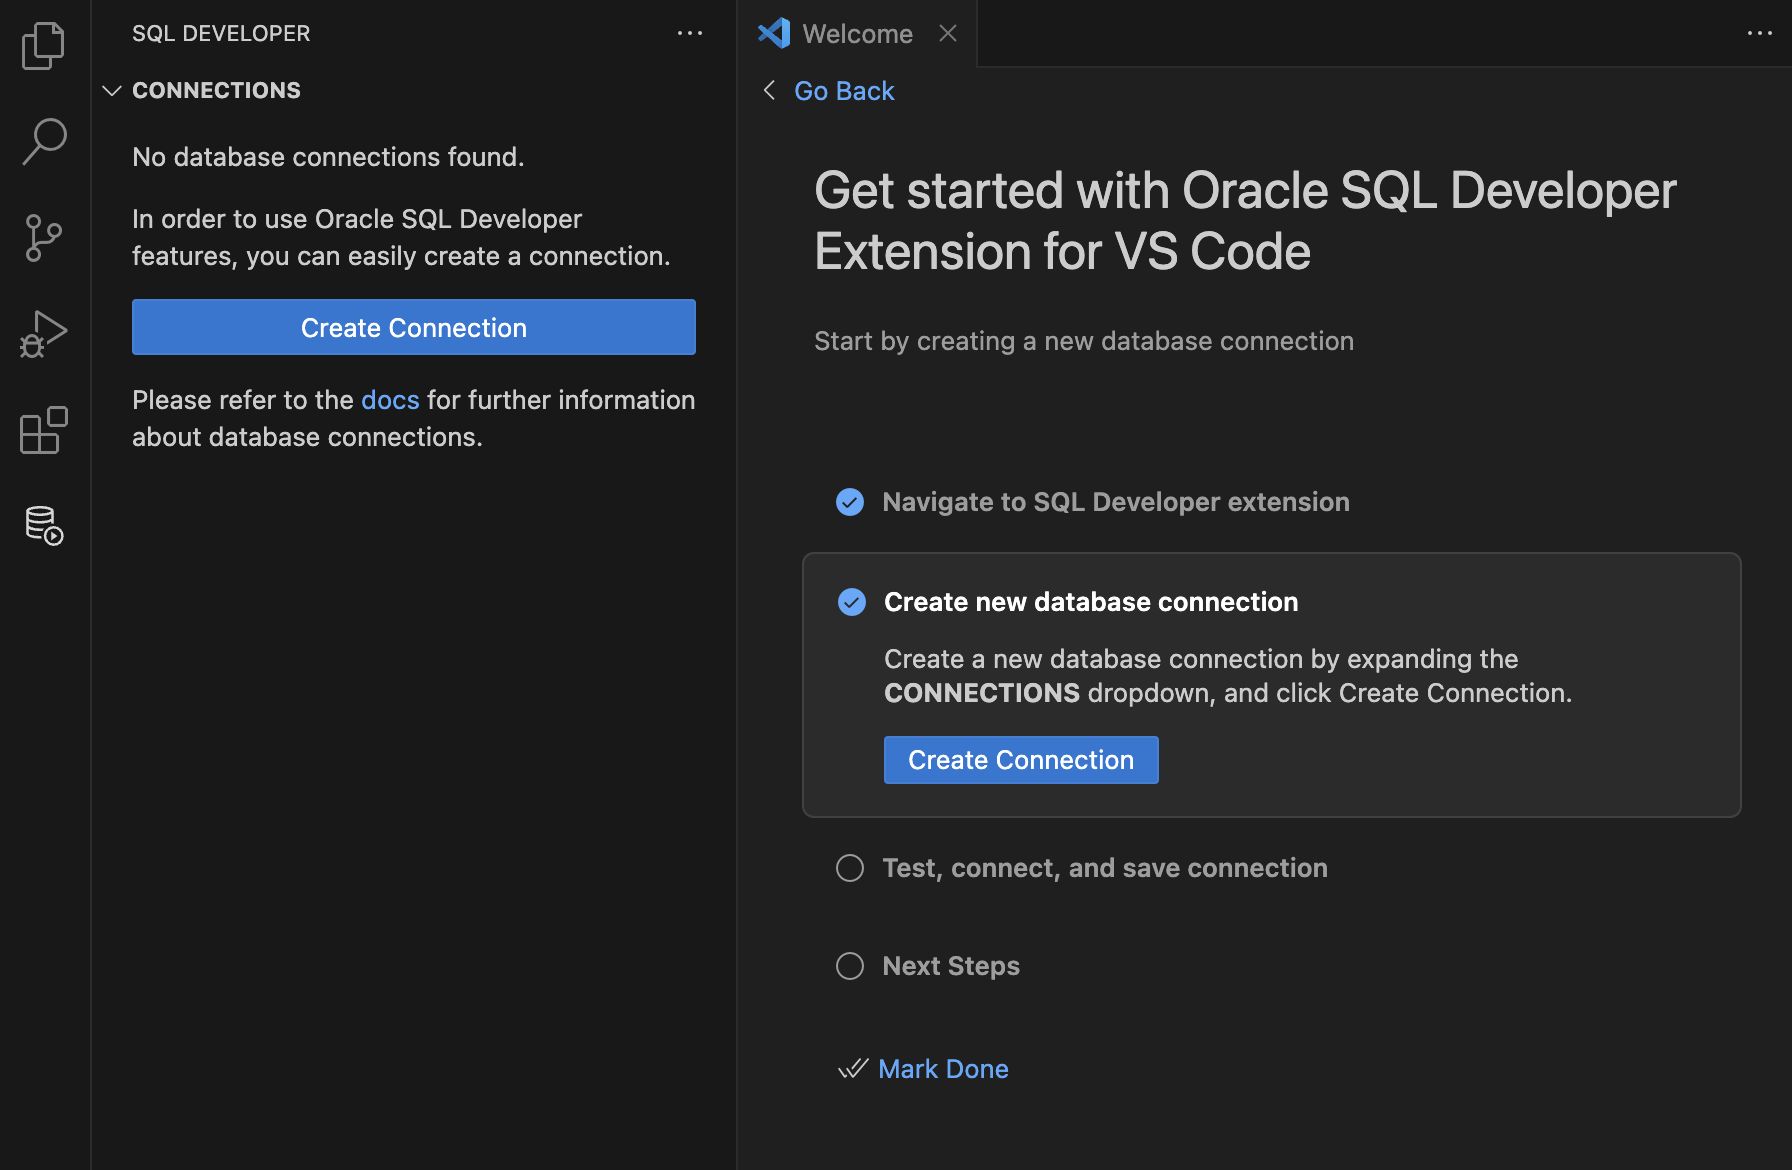Open the Explorer view

43,45
